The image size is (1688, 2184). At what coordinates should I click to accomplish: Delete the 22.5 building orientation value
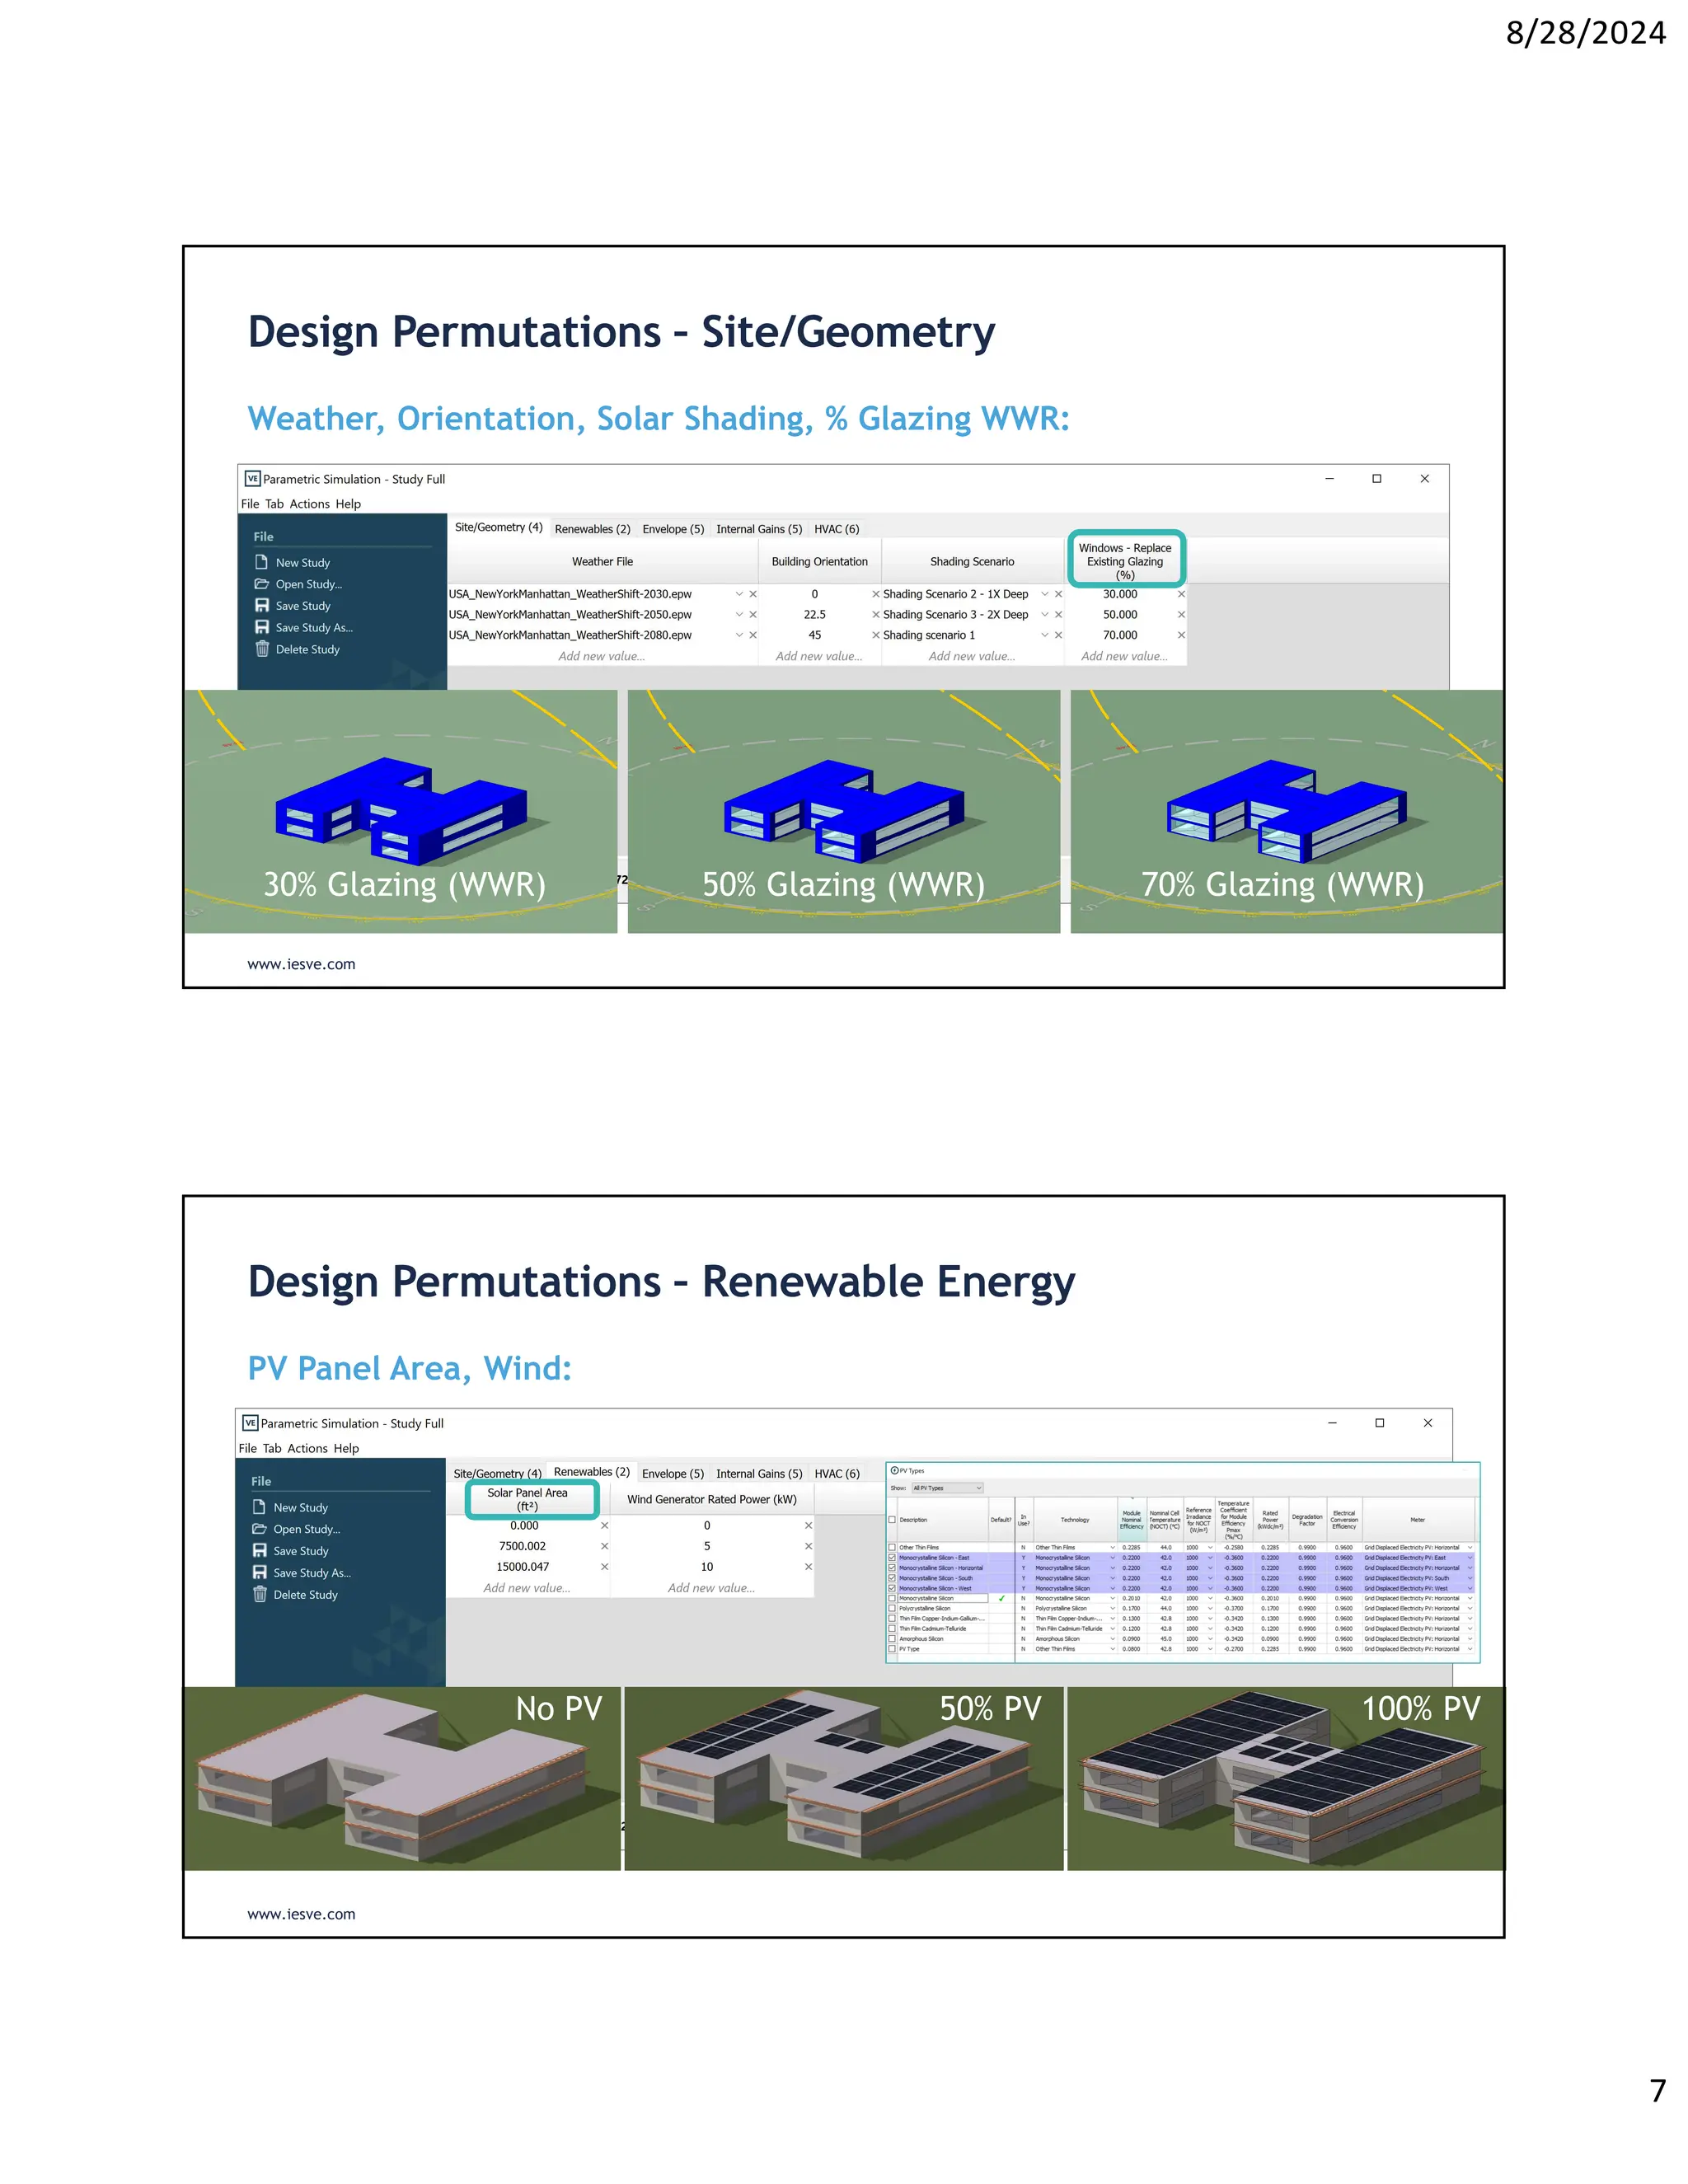pyautogui.click(x=875, y=615)
